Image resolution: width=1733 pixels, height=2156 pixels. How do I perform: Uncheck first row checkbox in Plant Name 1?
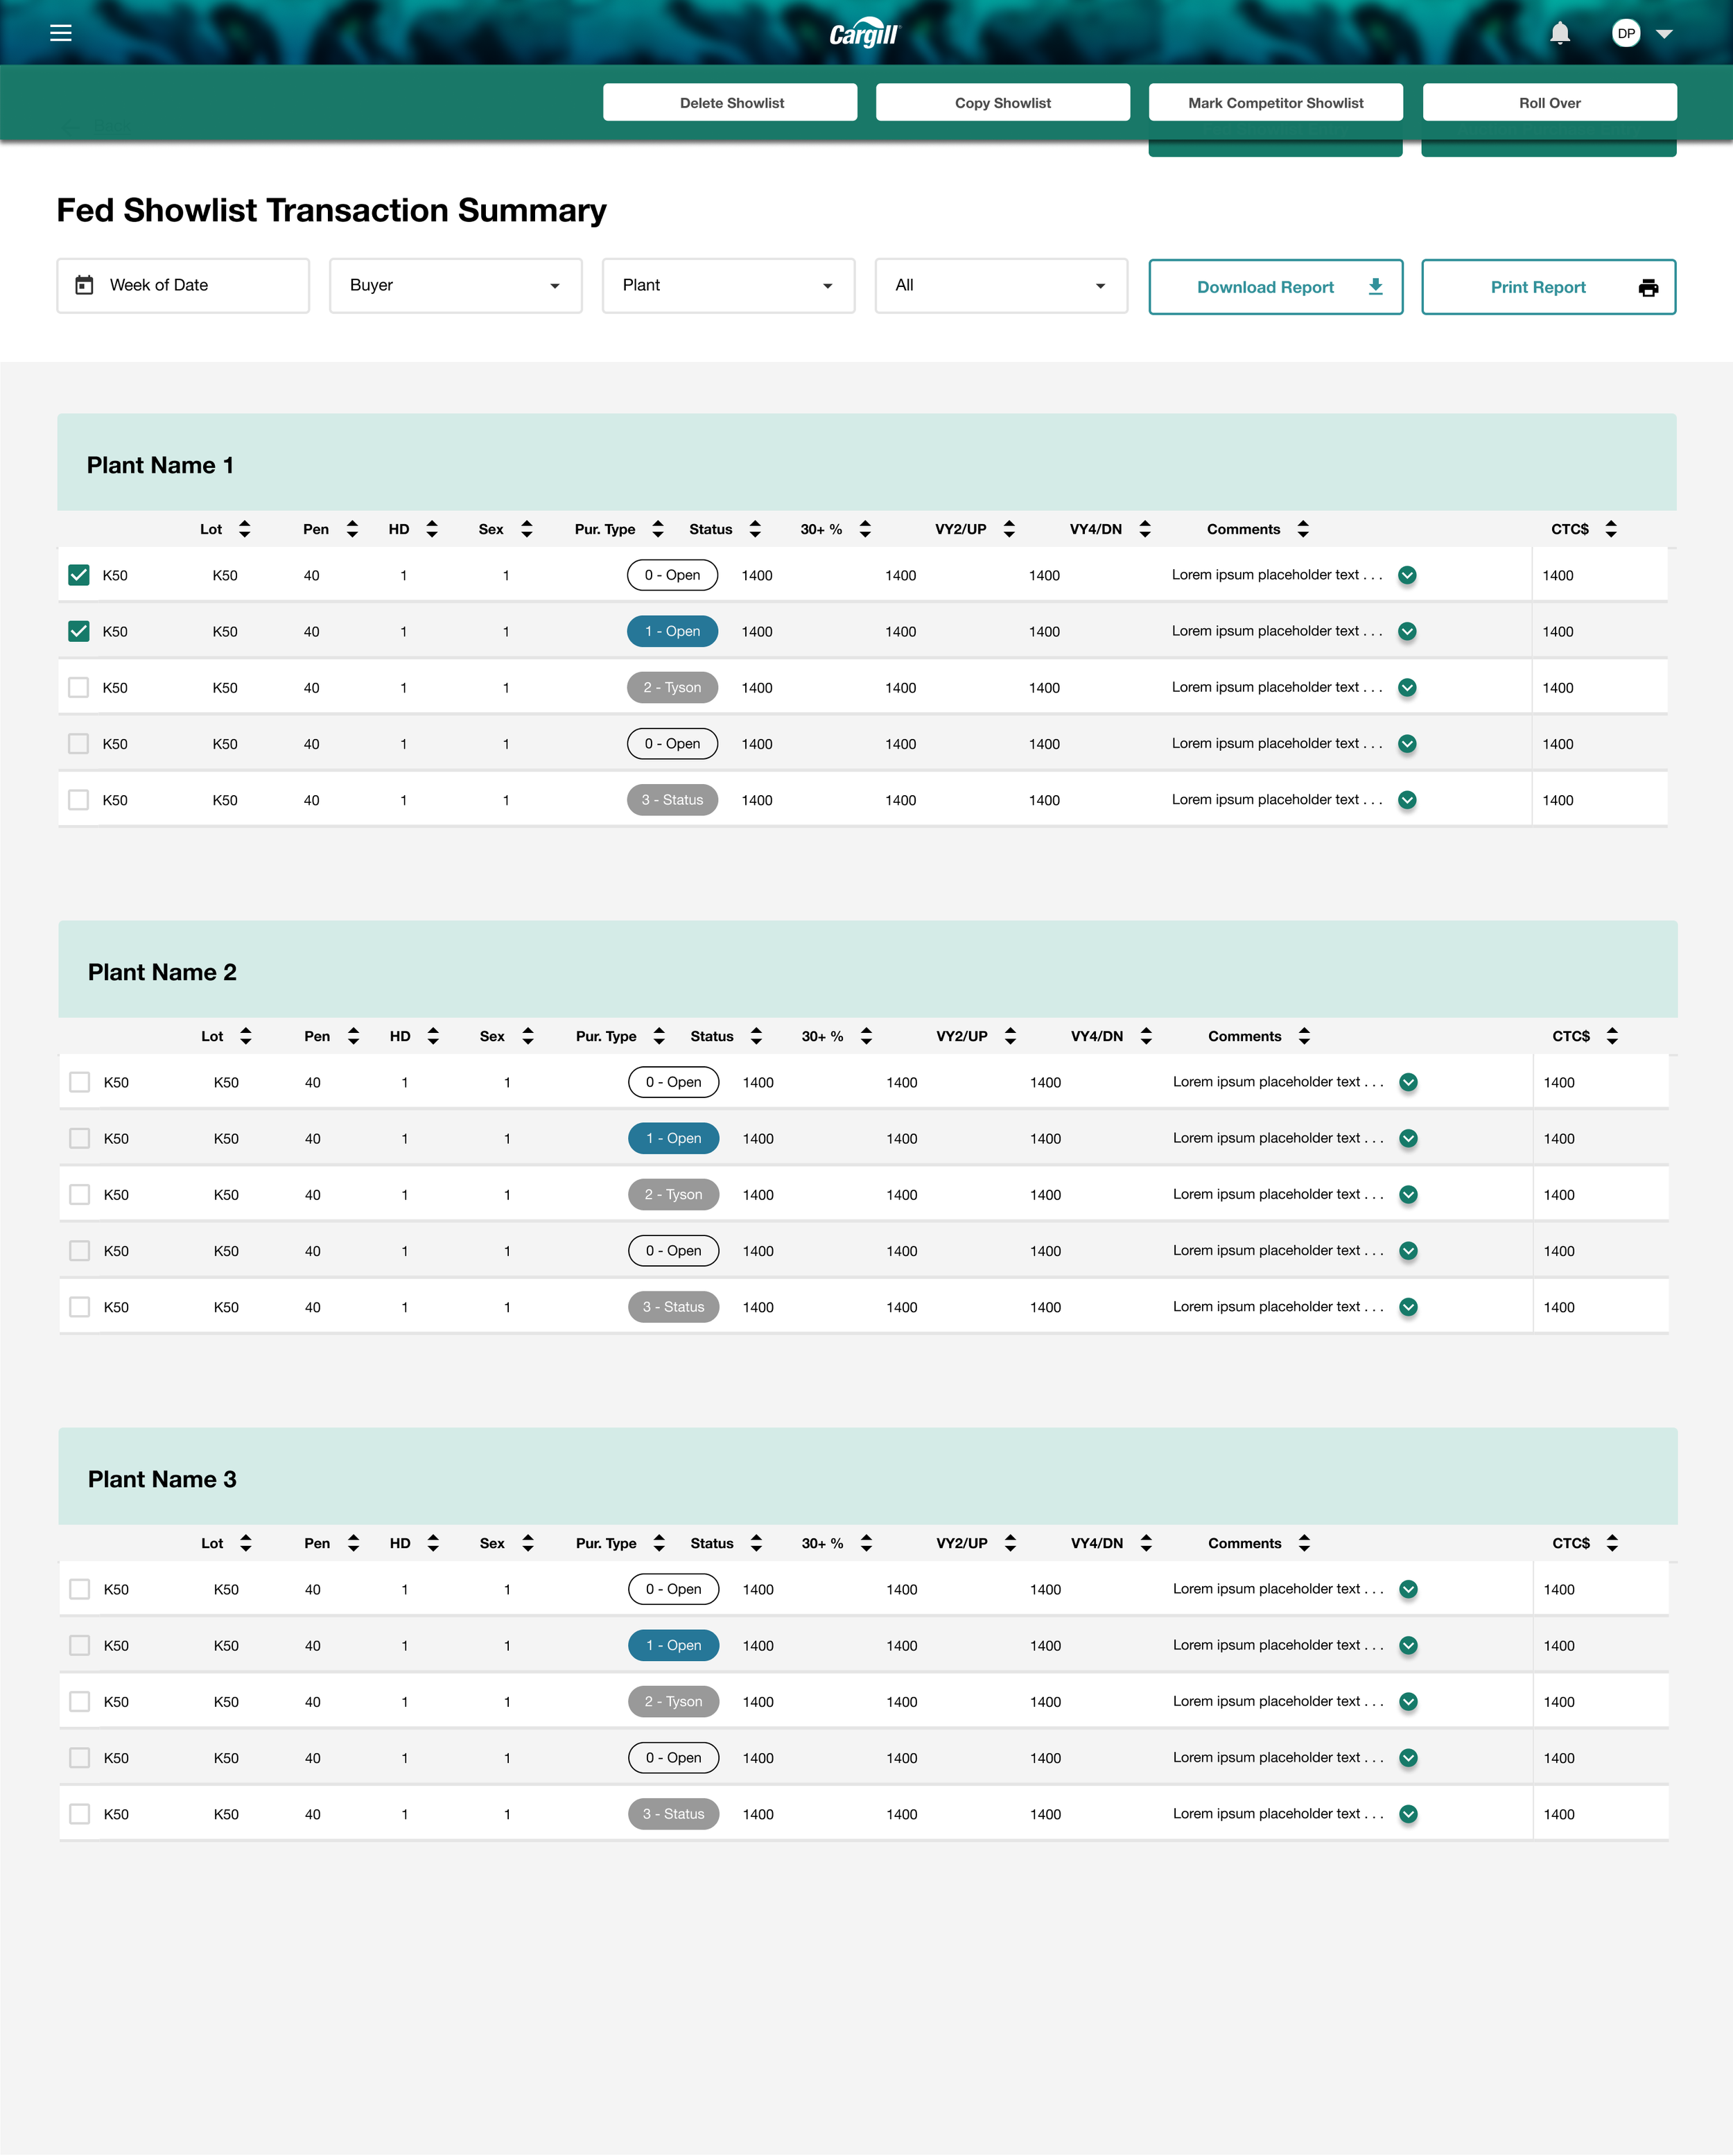coord(79,575)
